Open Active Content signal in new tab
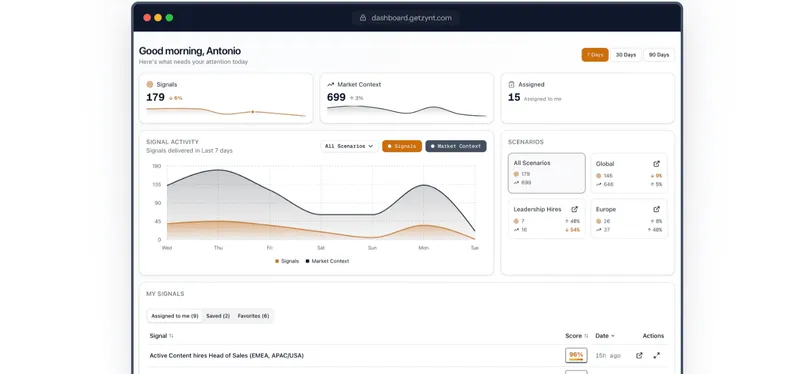Viewport: 800px width, 374px height. tap(639, 356)
